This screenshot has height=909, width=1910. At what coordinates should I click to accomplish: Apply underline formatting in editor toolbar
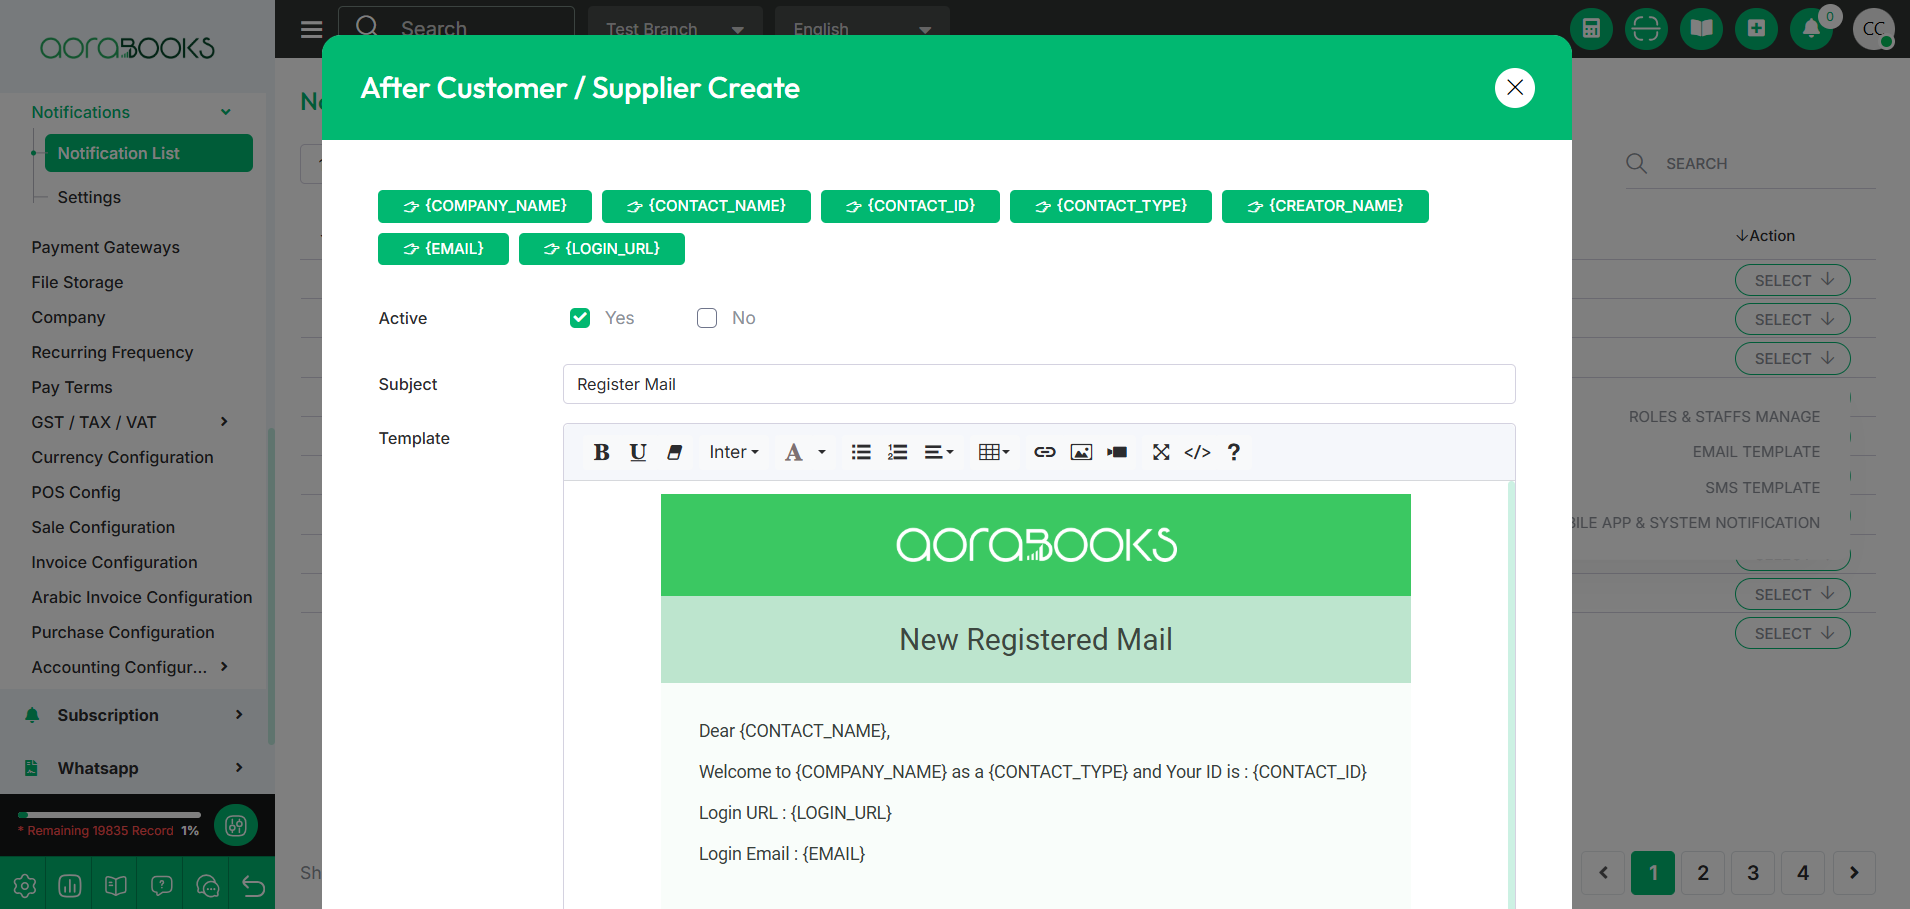click(x=638, y=452)
